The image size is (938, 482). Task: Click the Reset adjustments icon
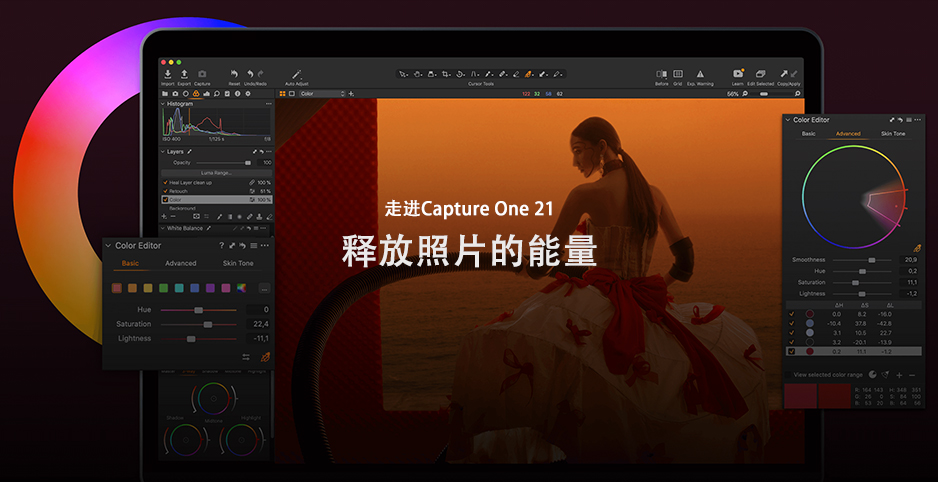point(234,74)
